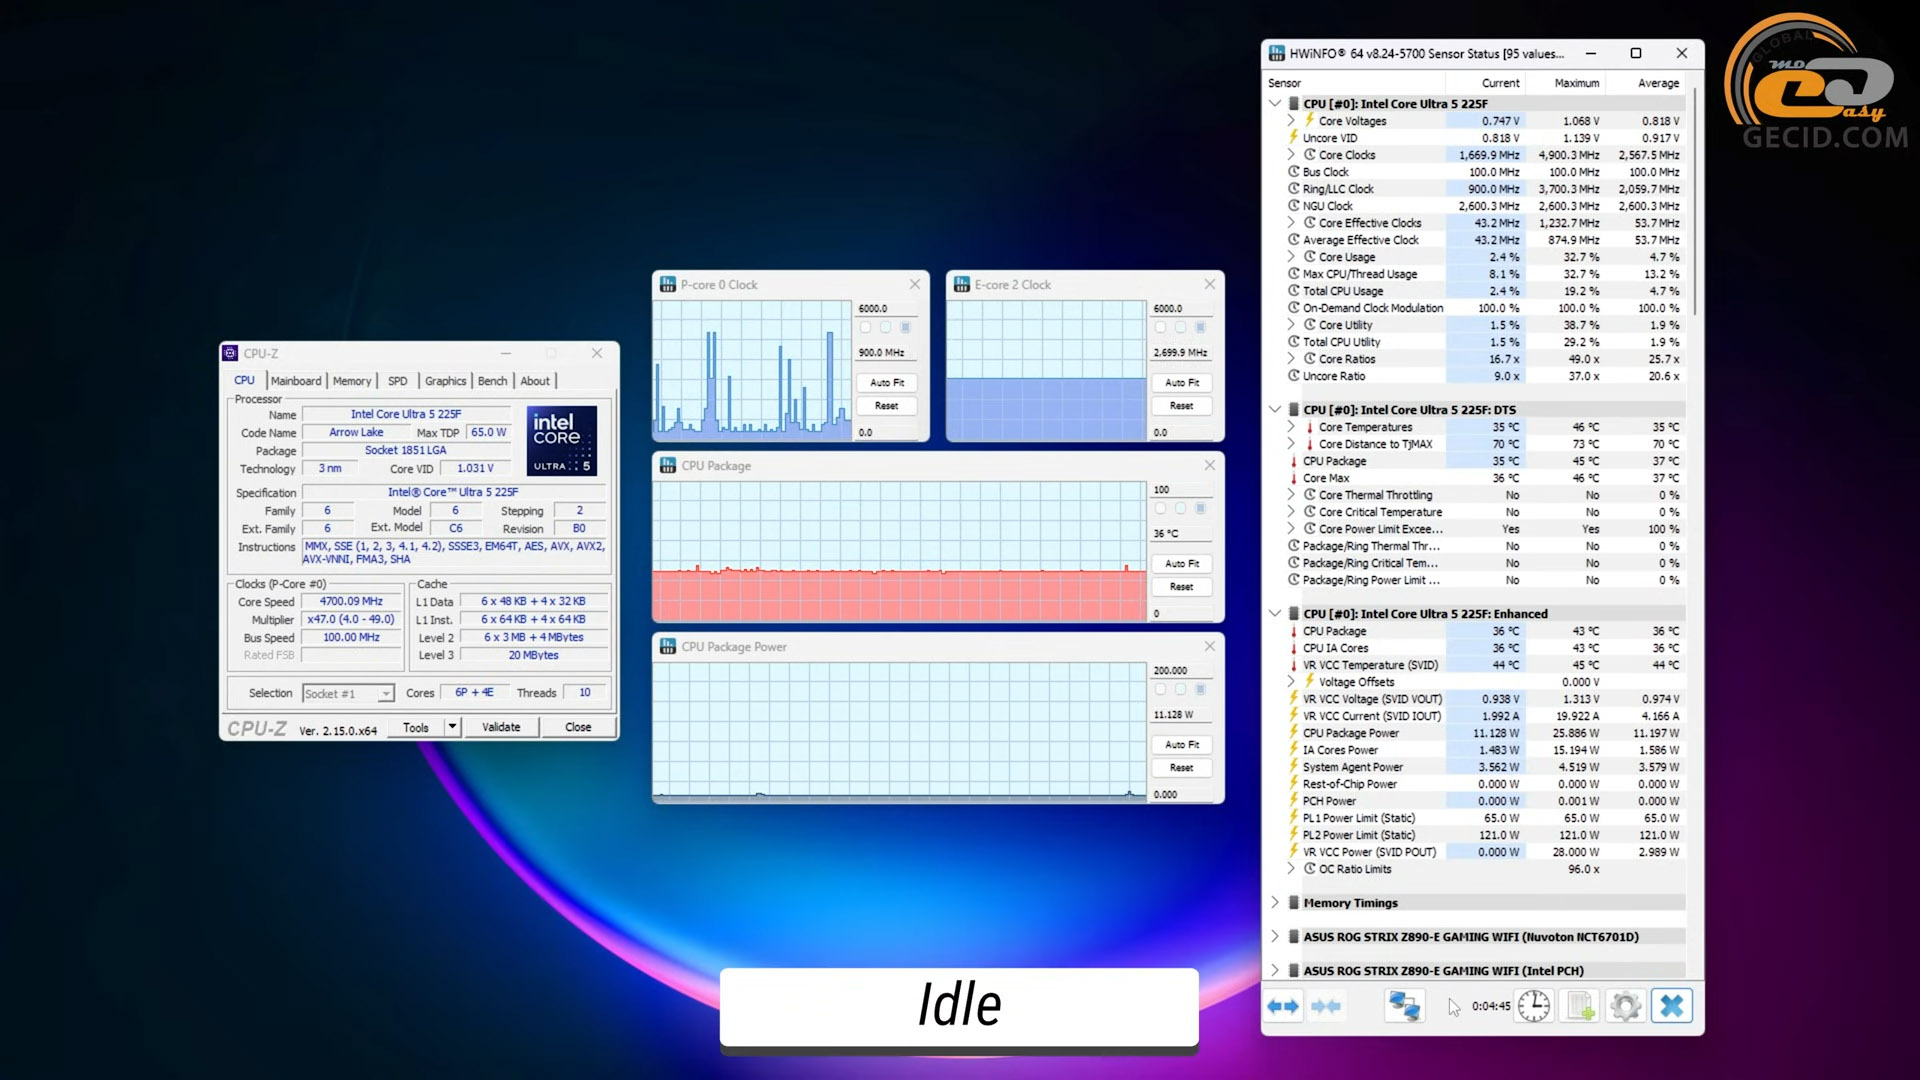Open the Graphics tab in CPU-Z
This screenshot has height=1080, width=1920.
pyautogui.click(x=445, y=381)
